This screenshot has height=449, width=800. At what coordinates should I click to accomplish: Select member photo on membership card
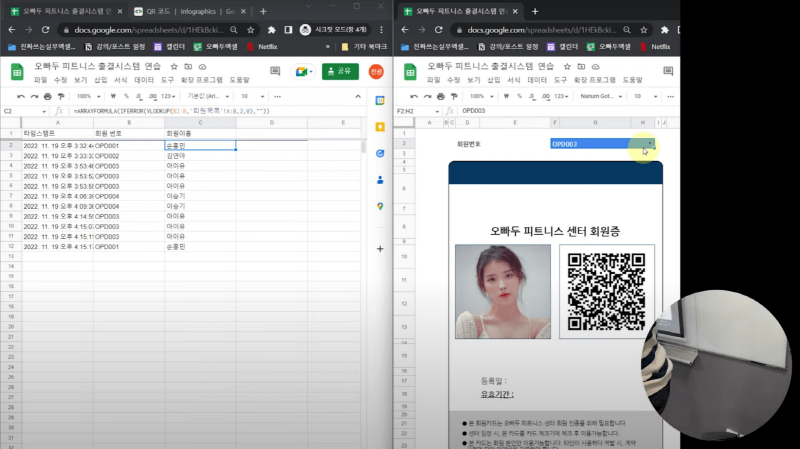503,291
